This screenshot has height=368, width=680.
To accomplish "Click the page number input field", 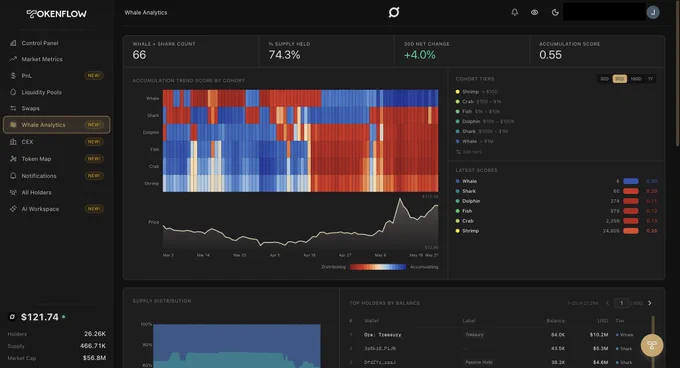I will (x=621, y=303).
